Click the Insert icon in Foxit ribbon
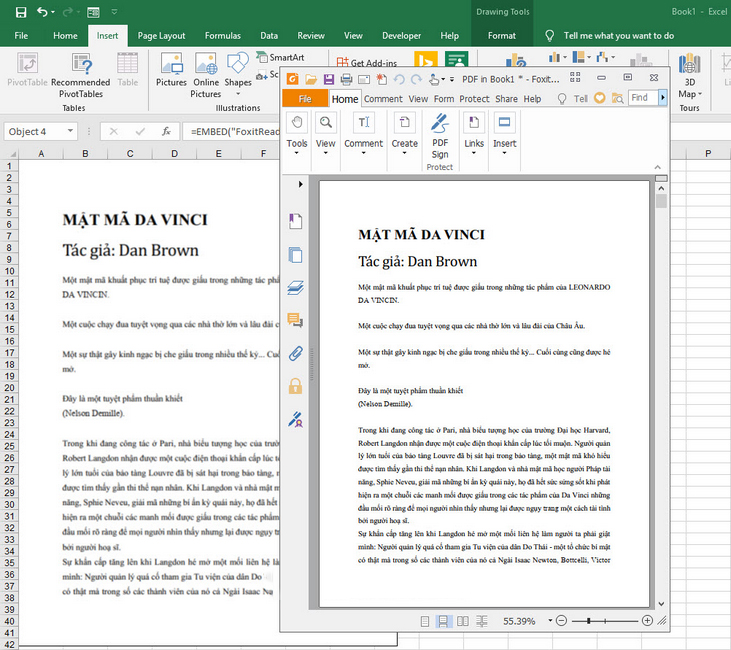731x650 pixels. click(504, 123)
